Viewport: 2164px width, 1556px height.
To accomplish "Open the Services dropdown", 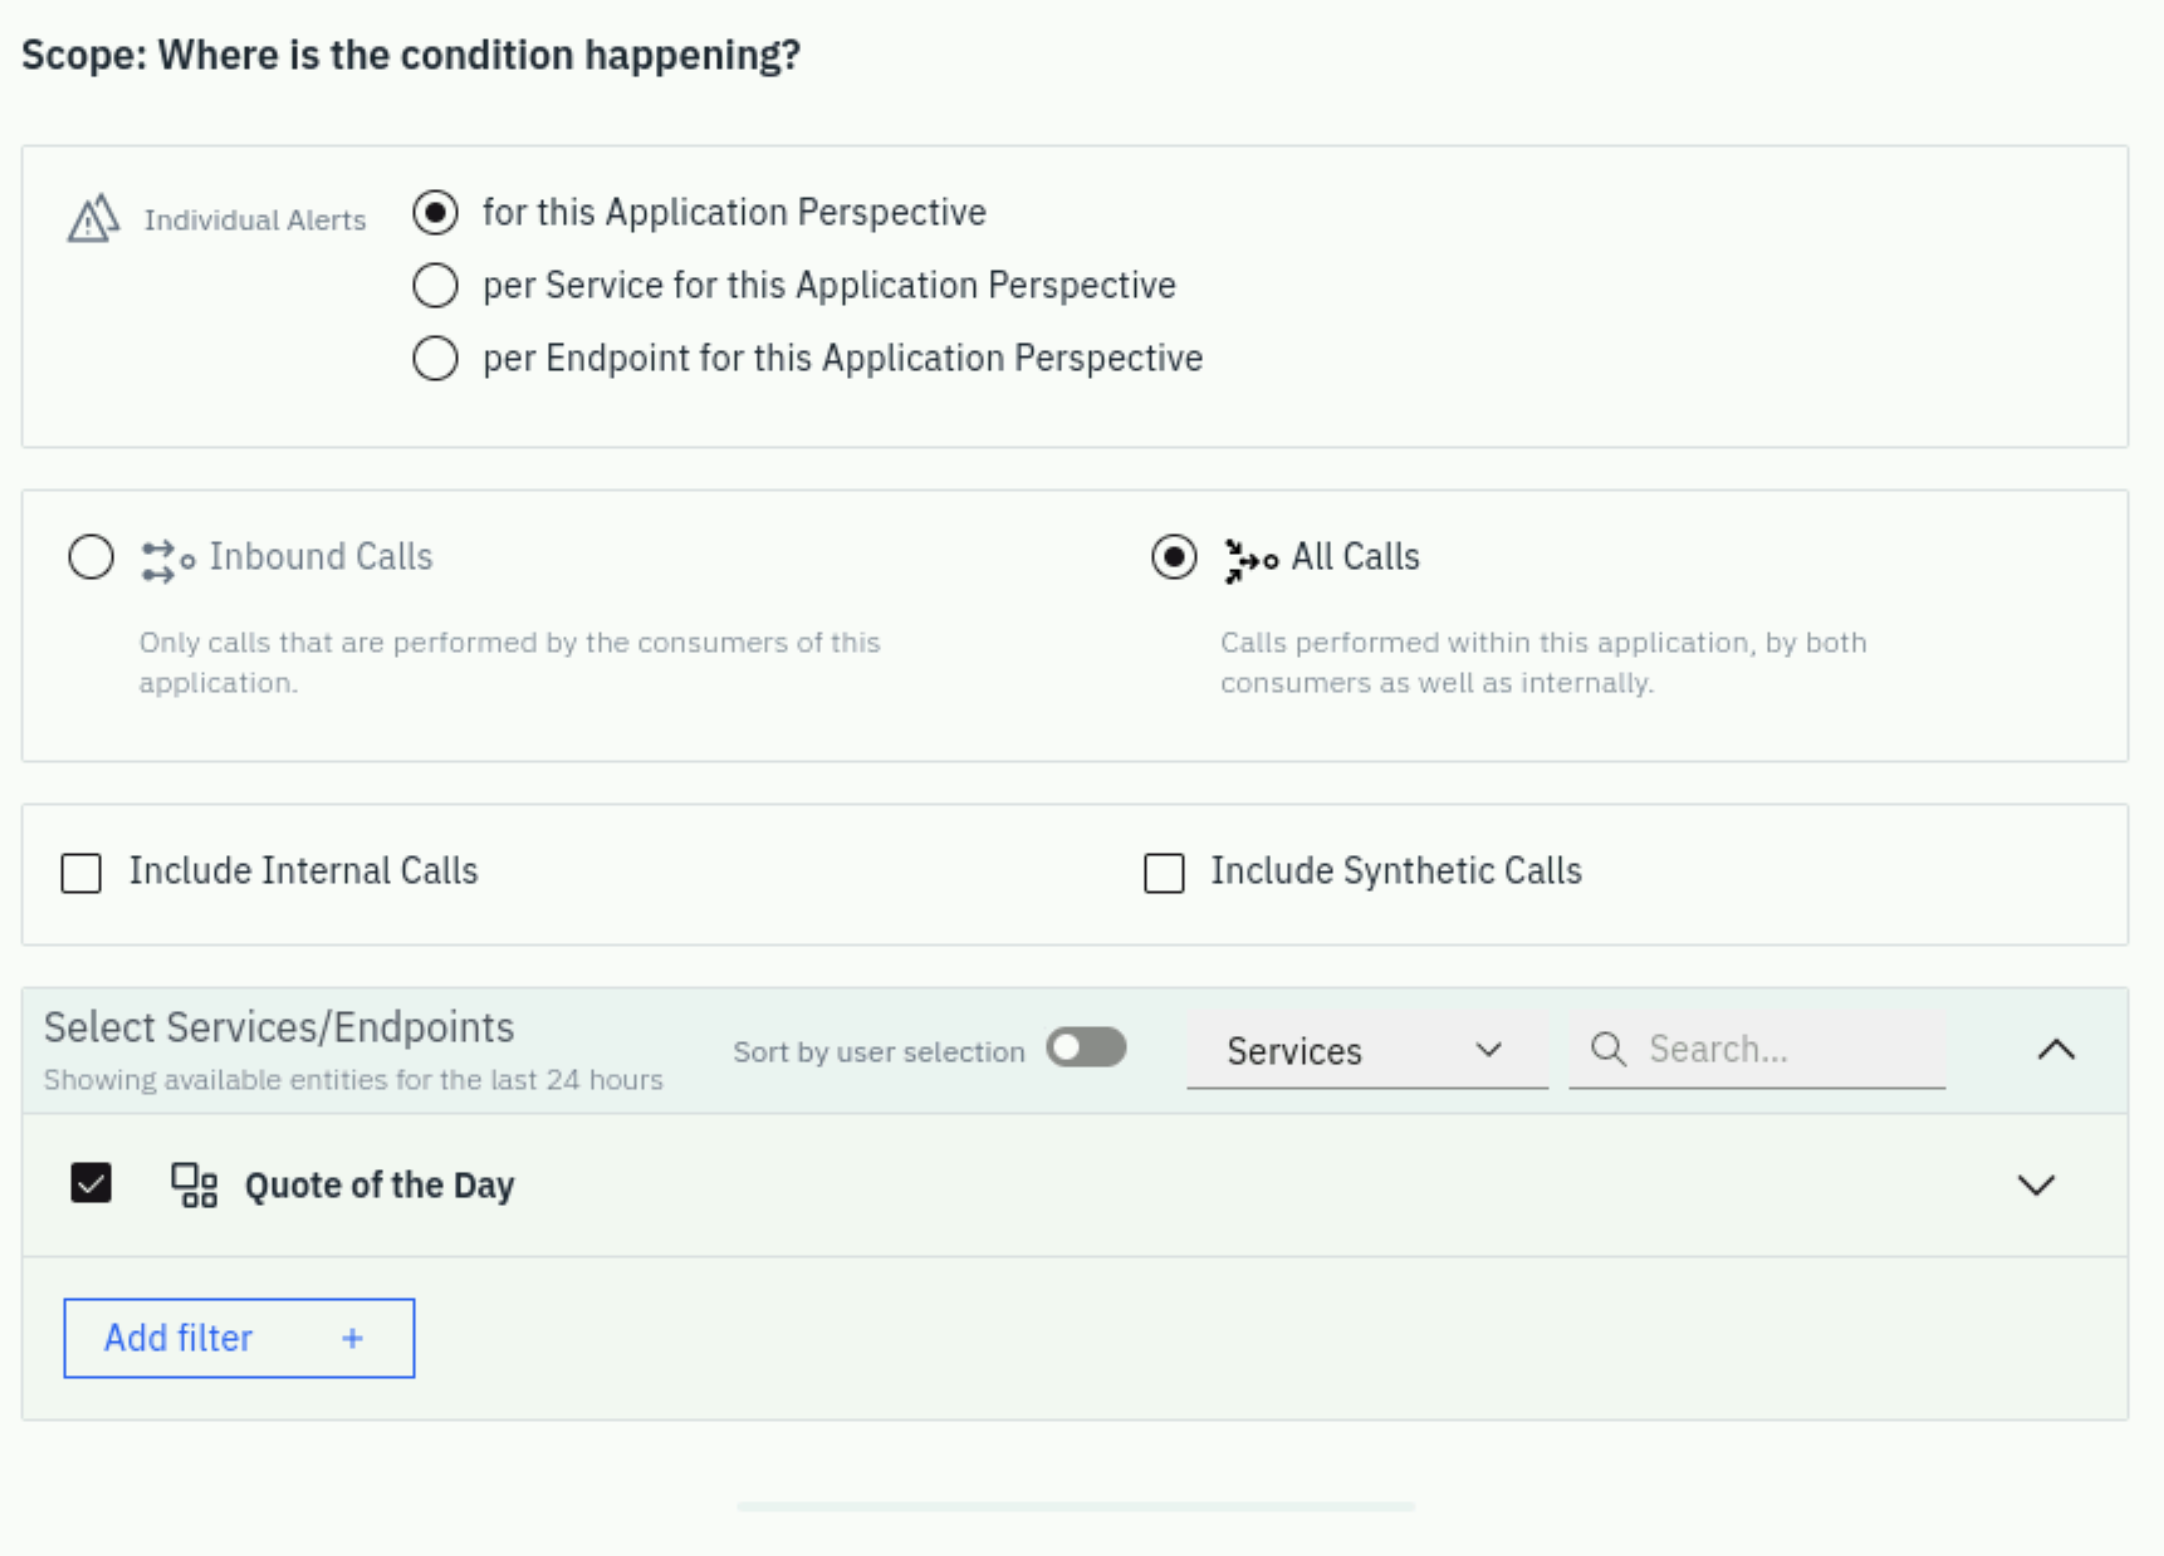I will point(1367,1050).
